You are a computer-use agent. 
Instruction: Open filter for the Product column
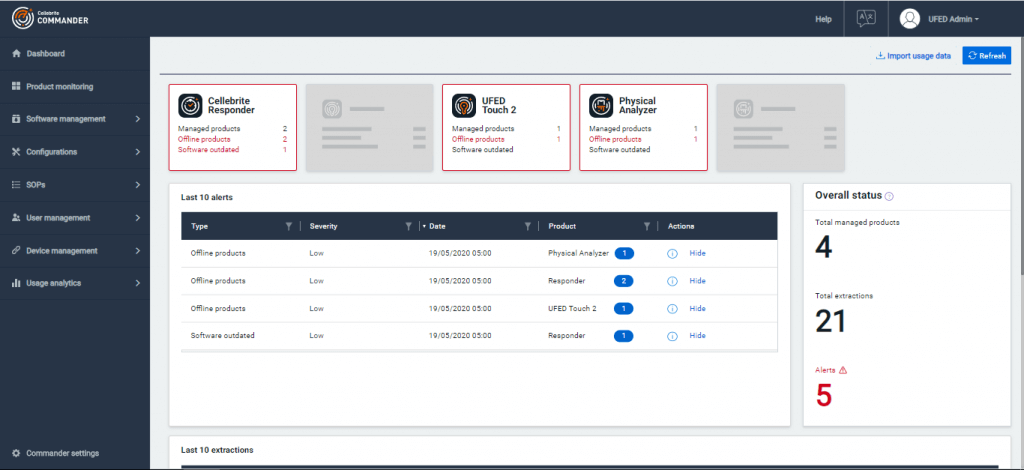(x=647, y=226)
